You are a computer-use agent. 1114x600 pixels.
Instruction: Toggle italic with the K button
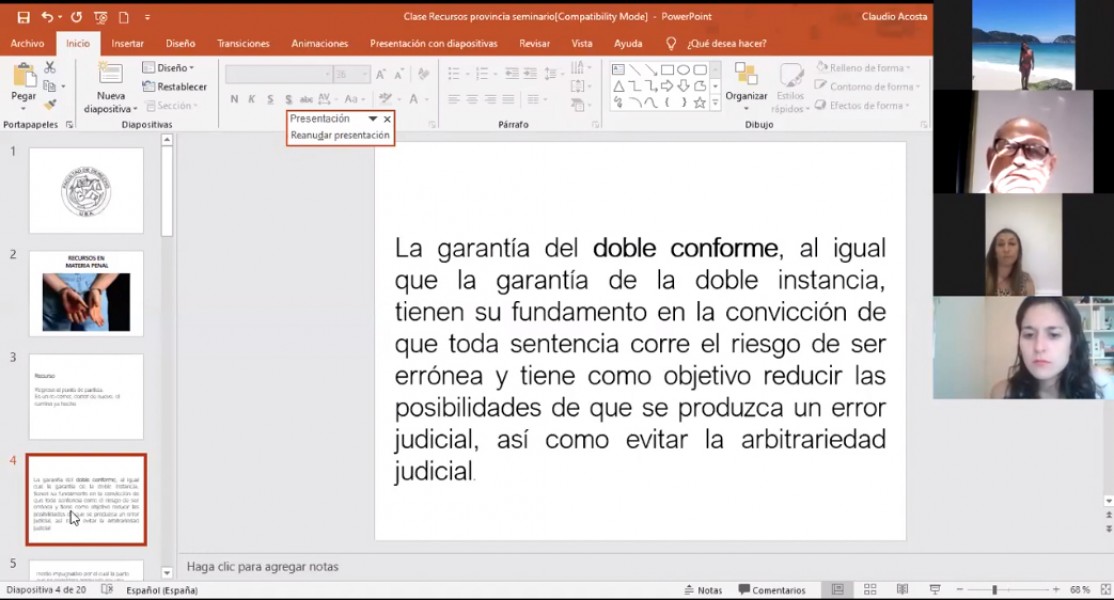(x=252, y=99)
